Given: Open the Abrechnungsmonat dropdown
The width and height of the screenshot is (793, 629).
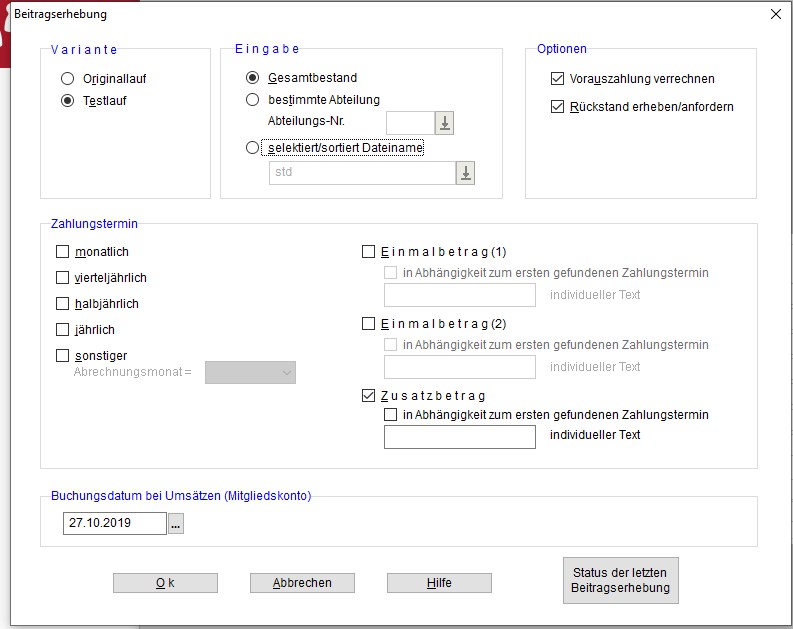Looking at the screenshot, I should click(x=250, y=372).
